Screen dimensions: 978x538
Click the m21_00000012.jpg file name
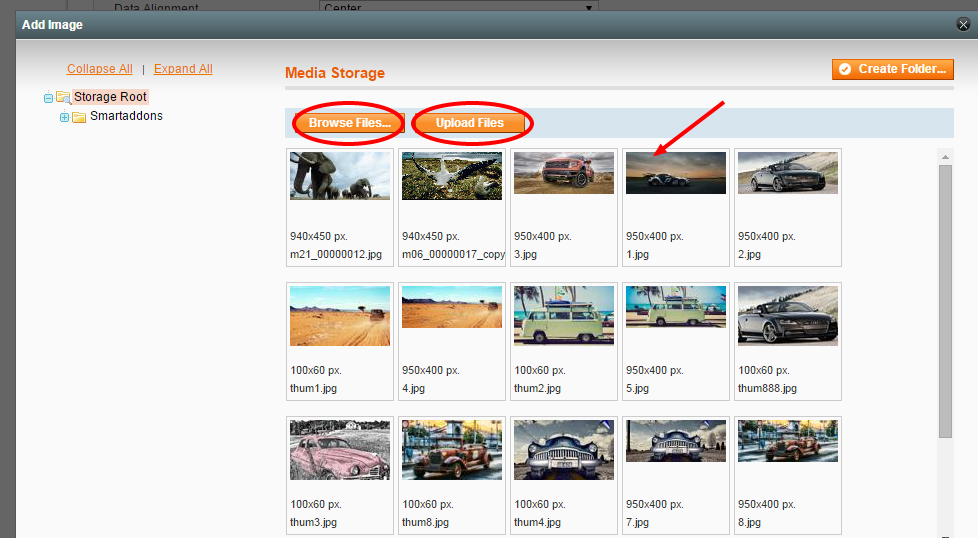click(336, 254)
